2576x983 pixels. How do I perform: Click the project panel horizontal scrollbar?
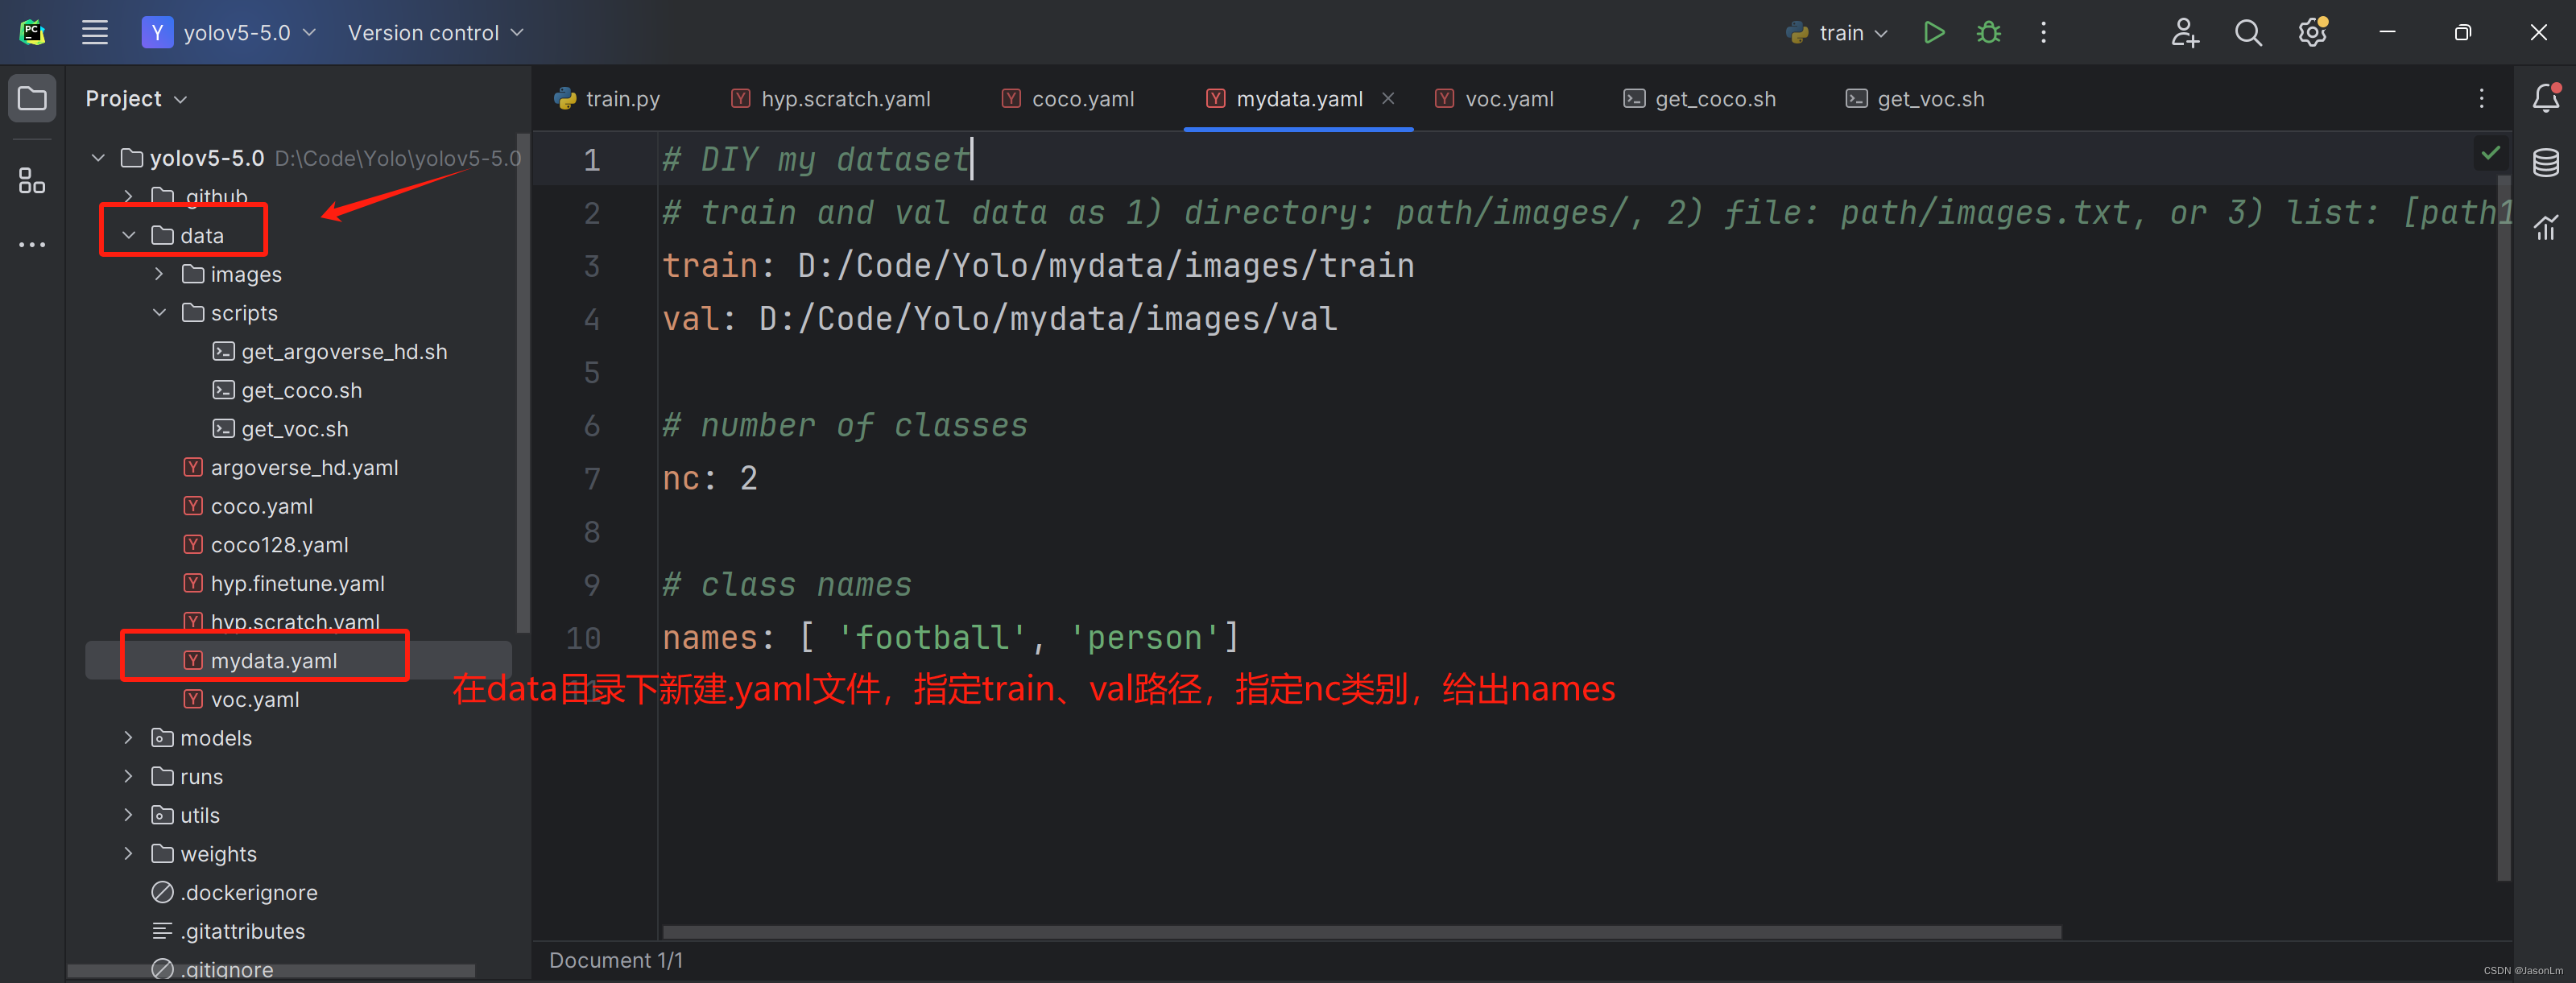tap(271, 970)
